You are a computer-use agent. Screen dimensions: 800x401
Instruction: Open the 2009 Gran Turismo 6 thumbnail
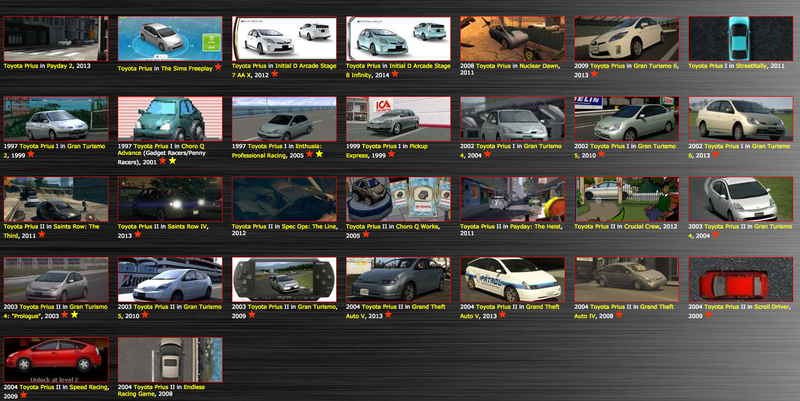pyautogui.click(x=627, y=39)
